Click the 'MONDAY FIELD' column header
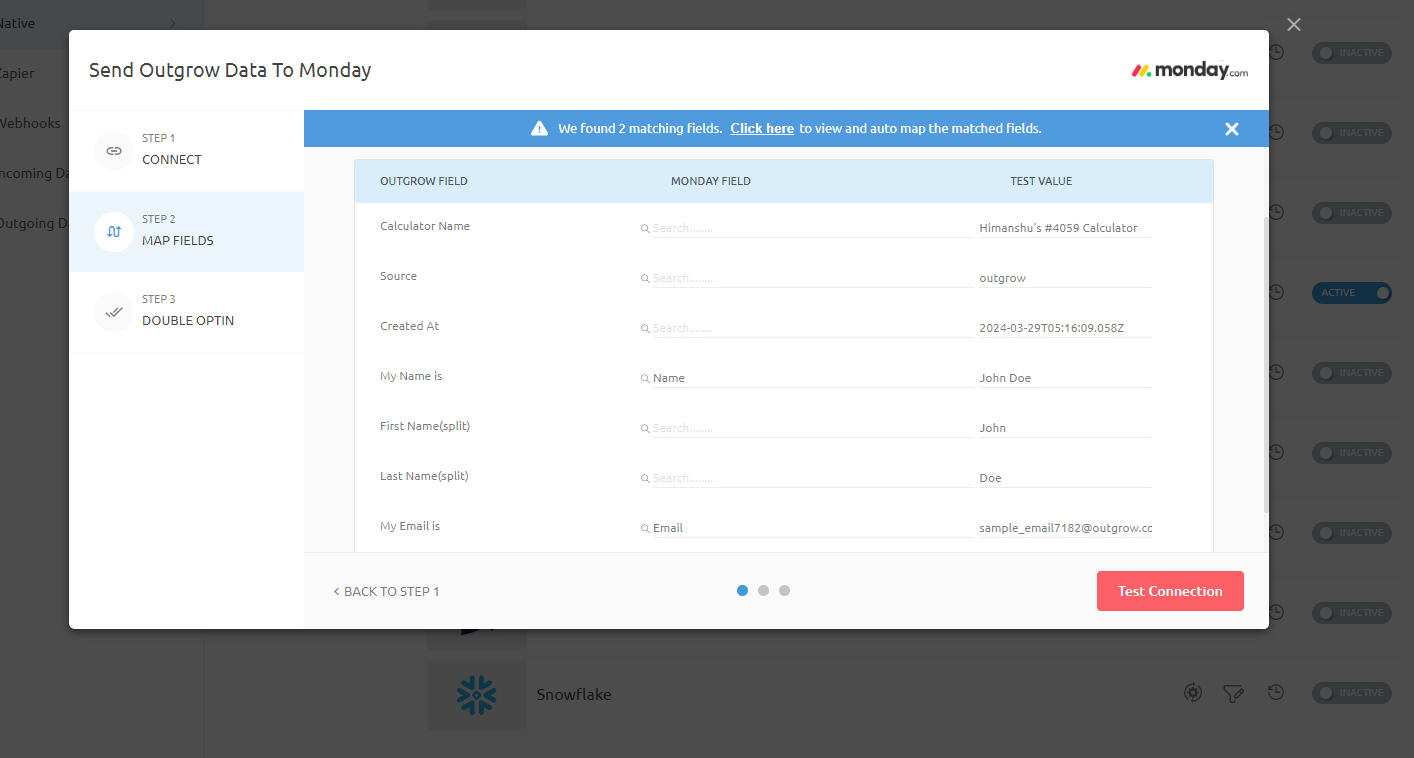The height and width of the screenshot is (758, 1414). pos(711,181)
